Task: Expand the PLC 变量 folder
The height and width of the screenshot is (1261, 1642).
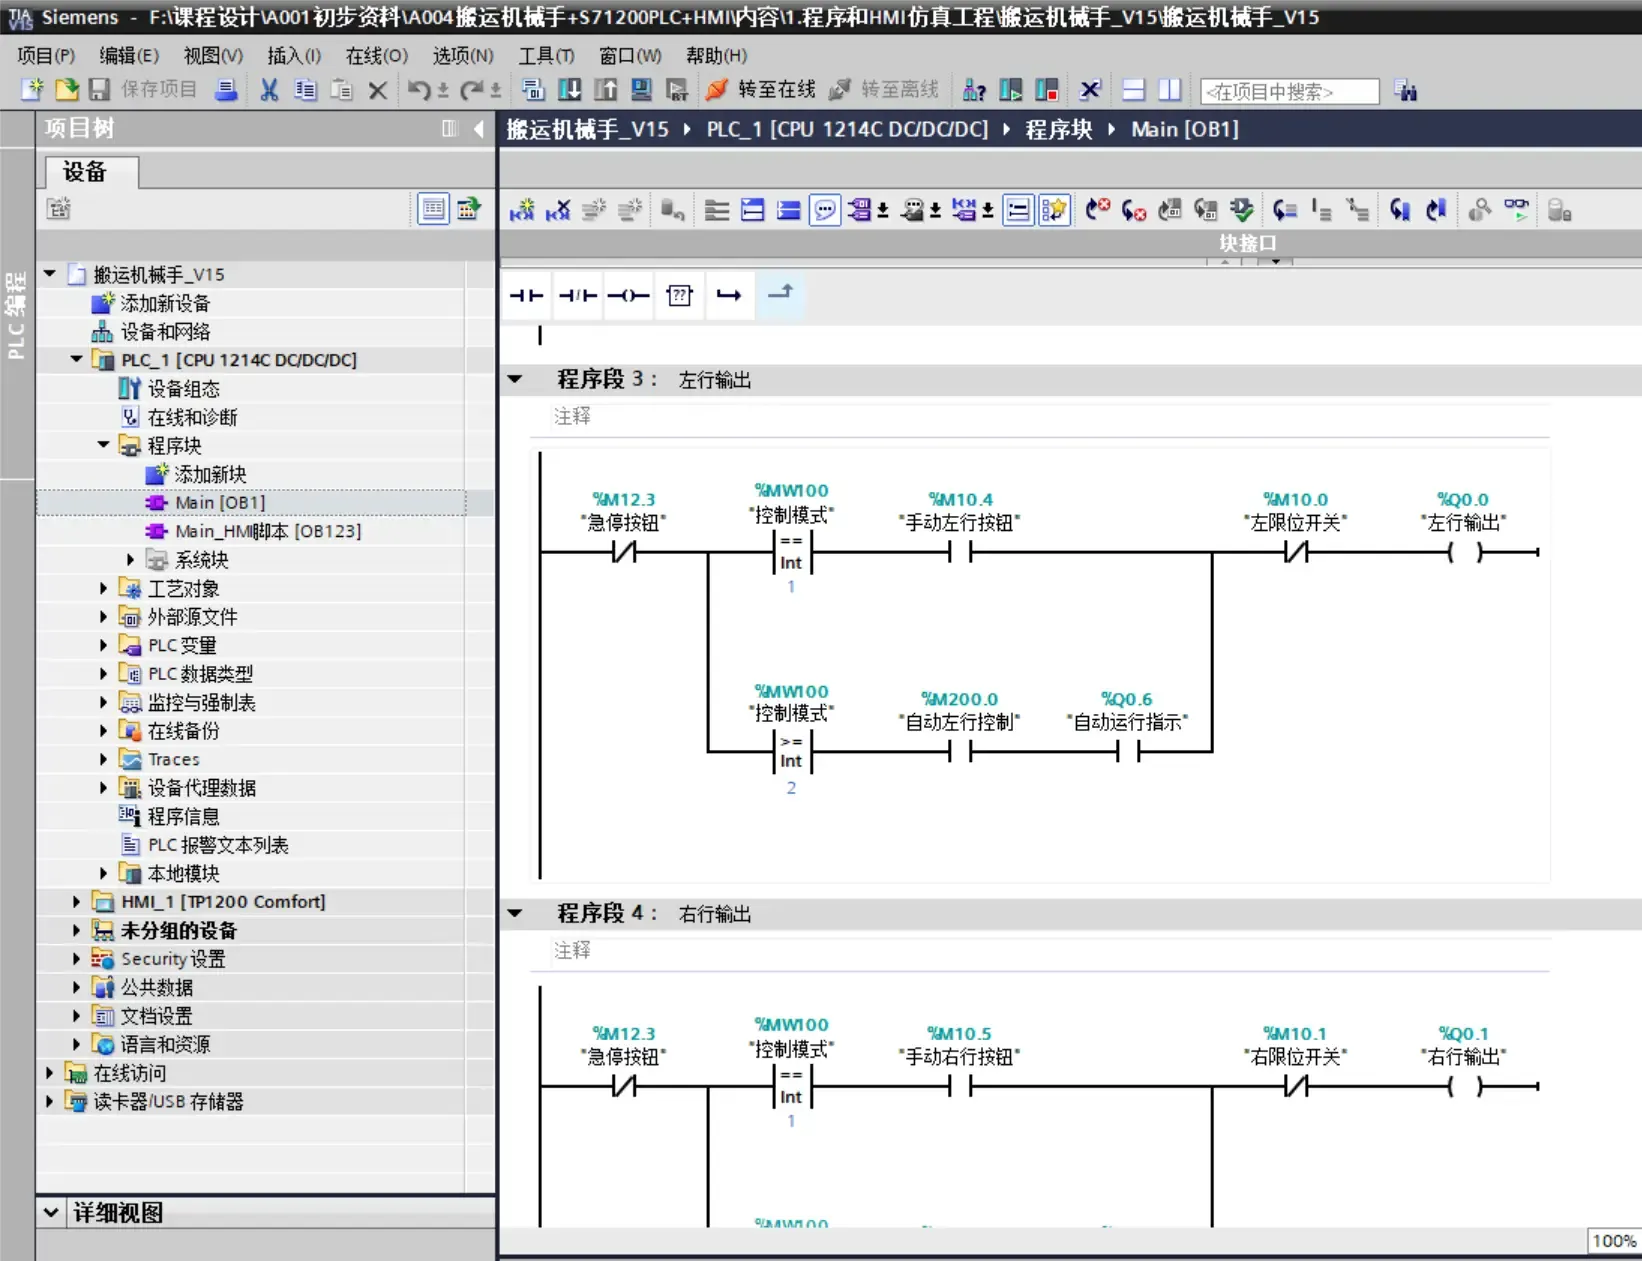Action: [103, 646]
